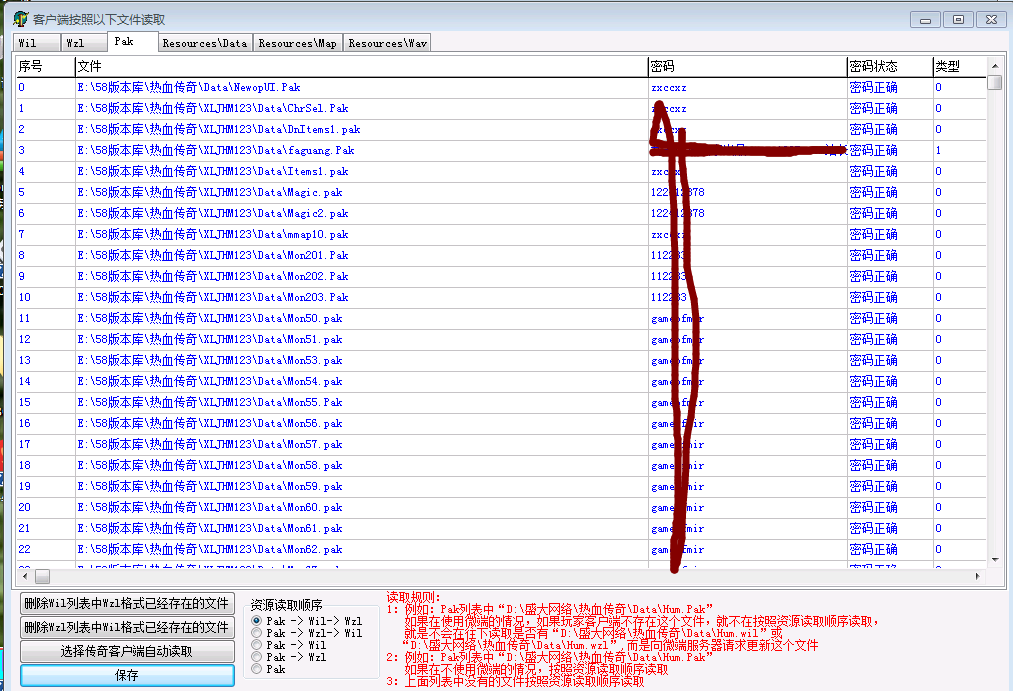Viewport: 1013px width, 691px height.
Task: Select the mmap10.pak file row
Action: pos(501,234)
